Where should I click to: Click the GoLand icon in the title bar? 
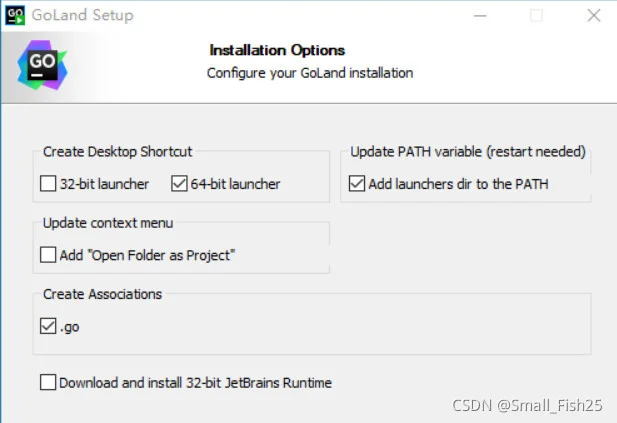15,15
